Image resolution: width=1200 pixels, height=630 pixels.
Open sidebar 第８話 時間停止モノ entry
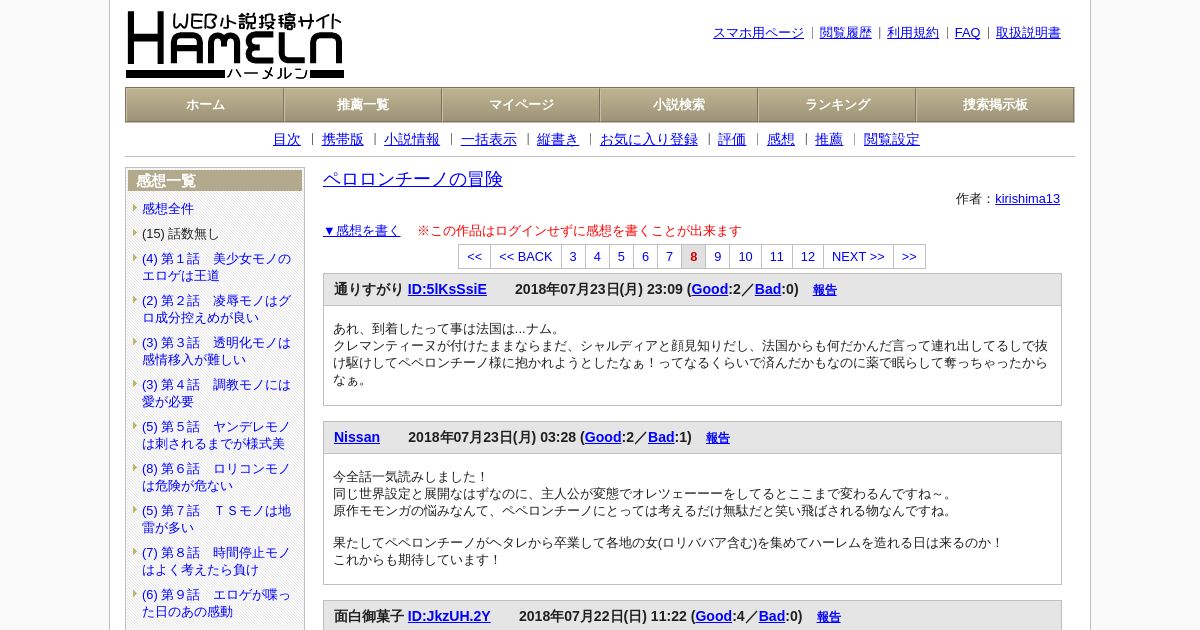click(216, 561)
